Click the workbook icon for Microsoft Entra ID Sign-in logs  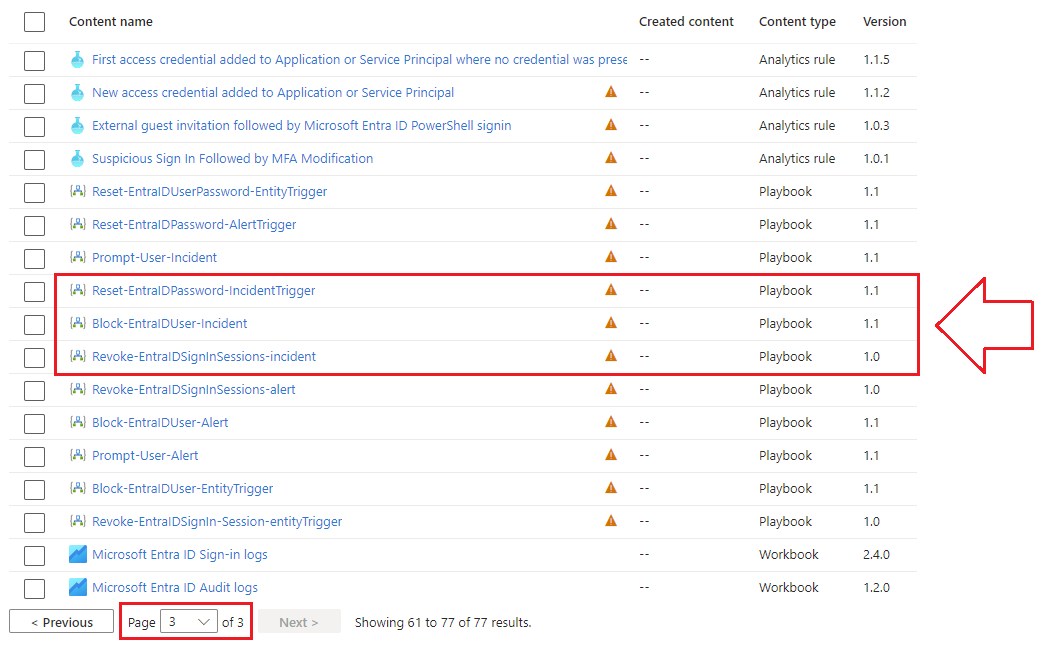click(x=78, y=555)
